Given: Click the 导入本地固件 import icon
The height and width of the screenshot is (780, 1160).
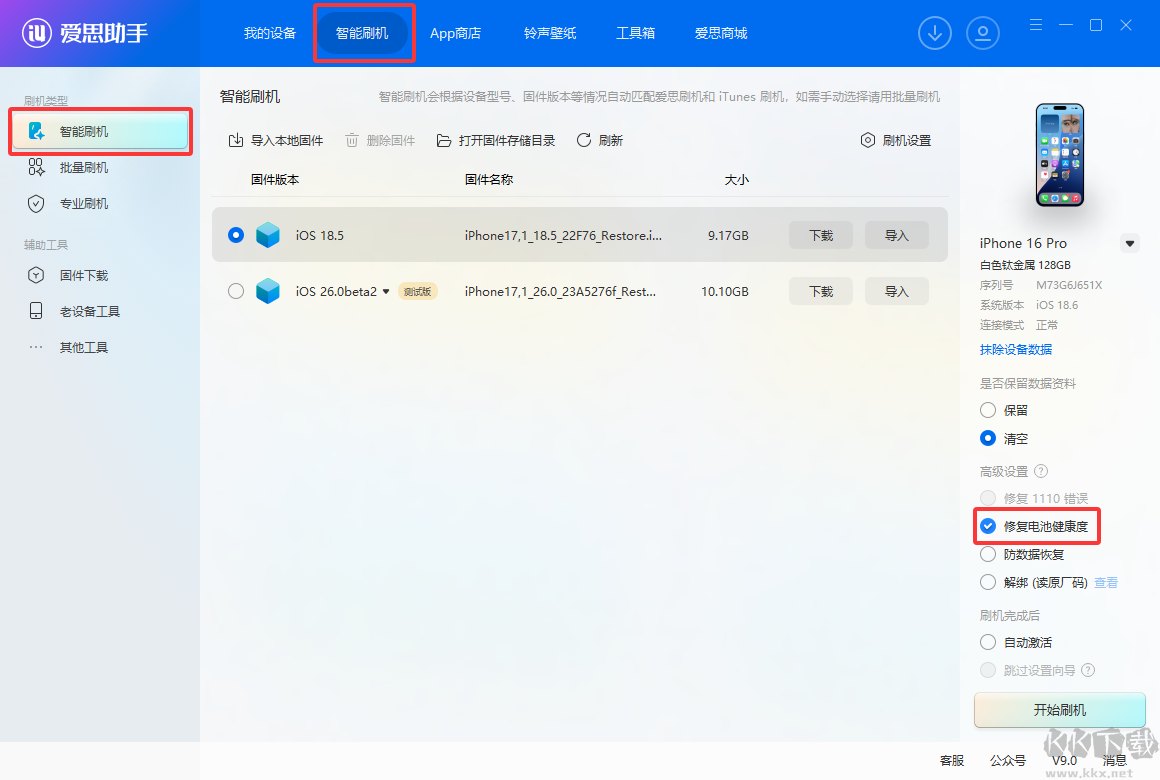Looking at the screenshot, I should [236, 141].
